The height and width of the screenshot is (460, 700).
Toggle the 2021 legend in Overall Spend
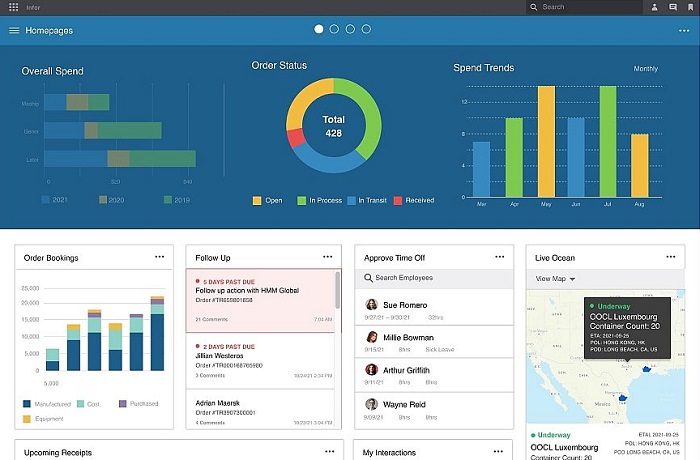(x=54, y=200)
